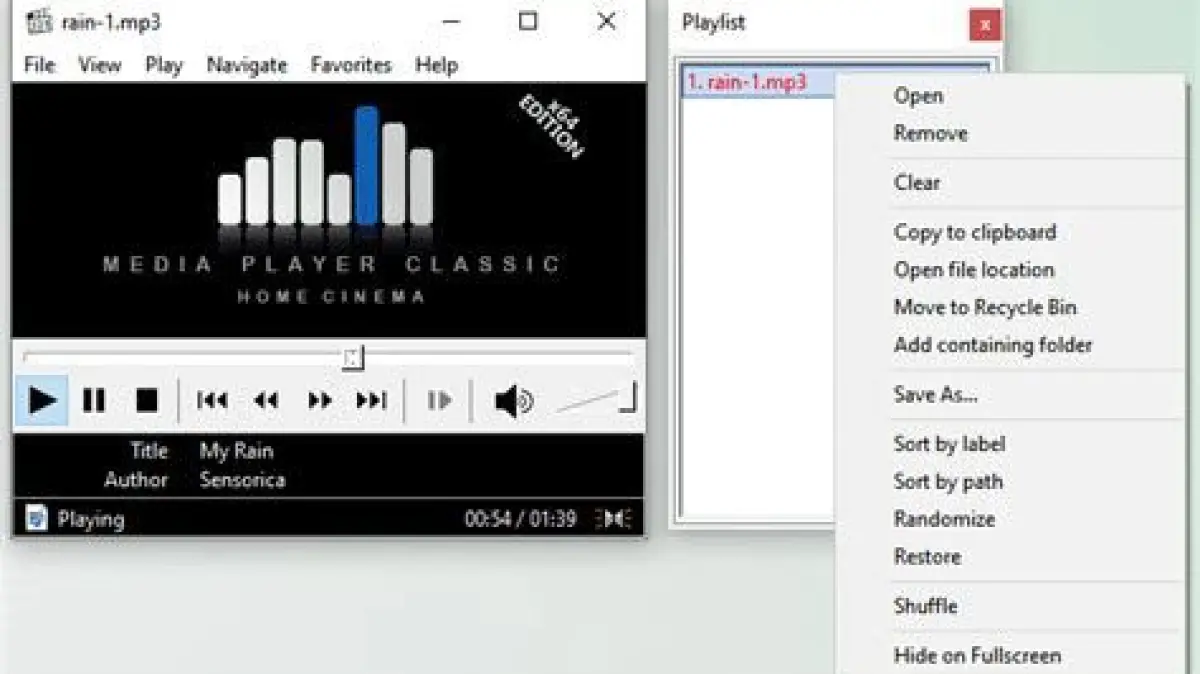
Task: Click the frame step icon
Action: (x=439, y=401)
